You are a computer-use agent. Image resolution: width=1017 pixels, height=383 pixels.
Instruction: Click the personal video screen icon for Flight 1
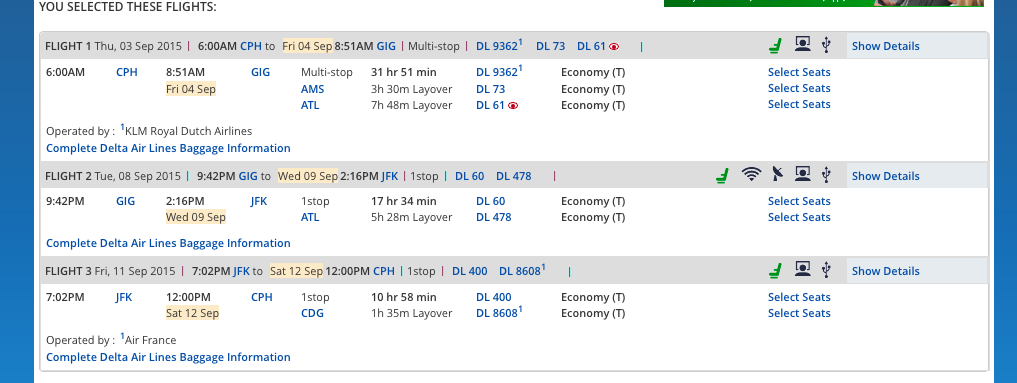[802, 44]
